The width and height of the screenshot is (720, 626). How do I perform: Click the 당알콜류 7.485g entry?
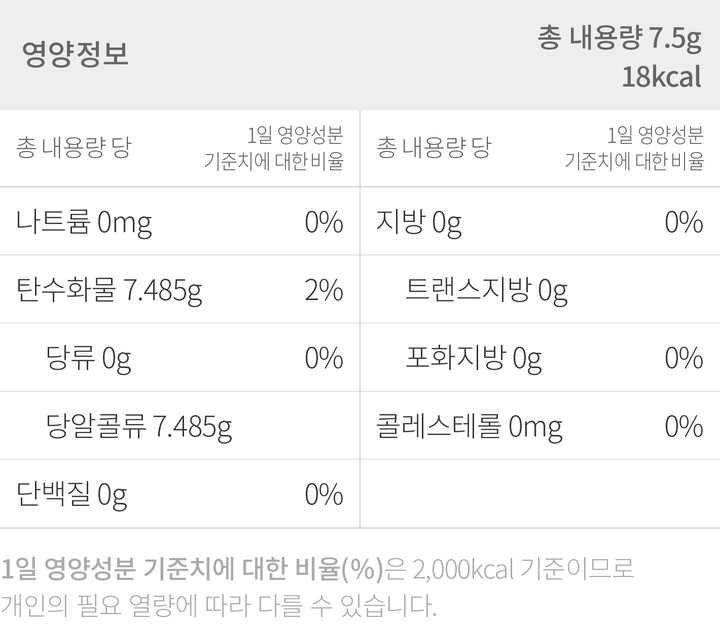tap(139, 427)
